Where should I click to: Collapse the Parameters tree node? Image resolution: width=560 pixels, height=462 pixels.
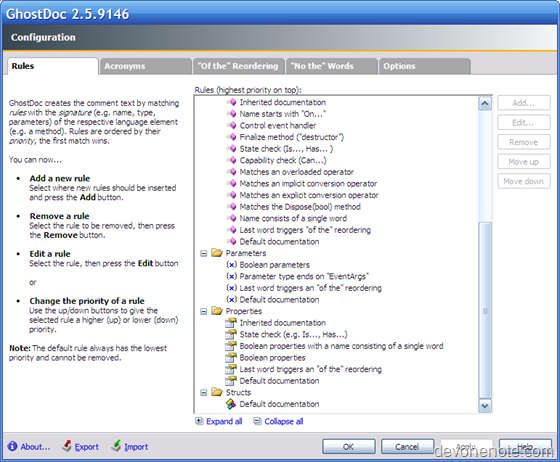coord(204,253)
